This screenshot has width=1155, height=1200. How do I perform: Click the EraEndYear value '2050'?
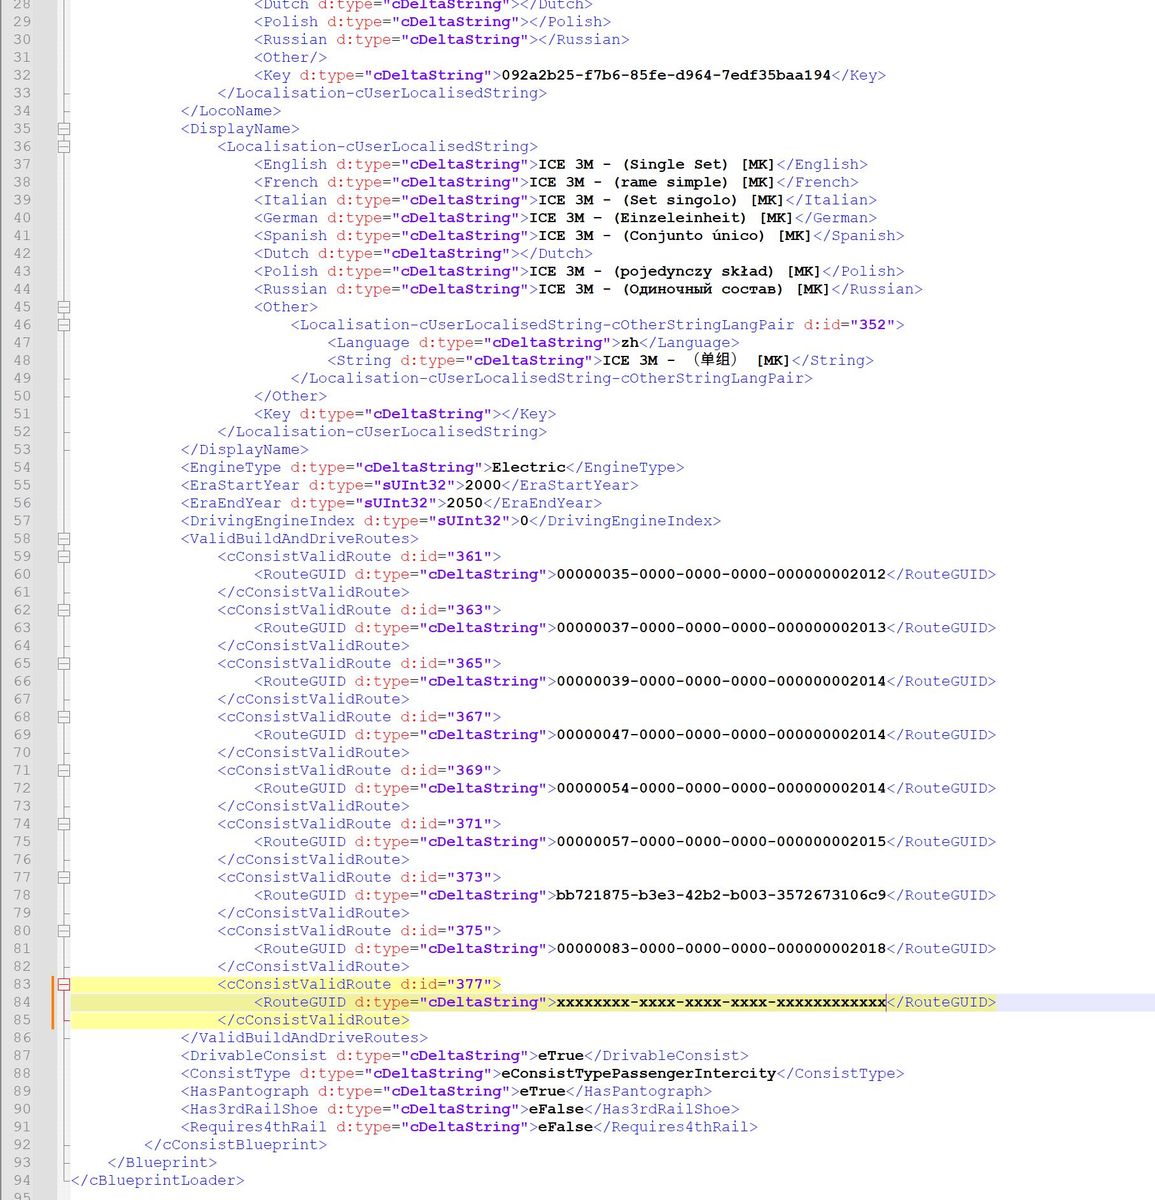pyautogui.click(x=465, y=503)
